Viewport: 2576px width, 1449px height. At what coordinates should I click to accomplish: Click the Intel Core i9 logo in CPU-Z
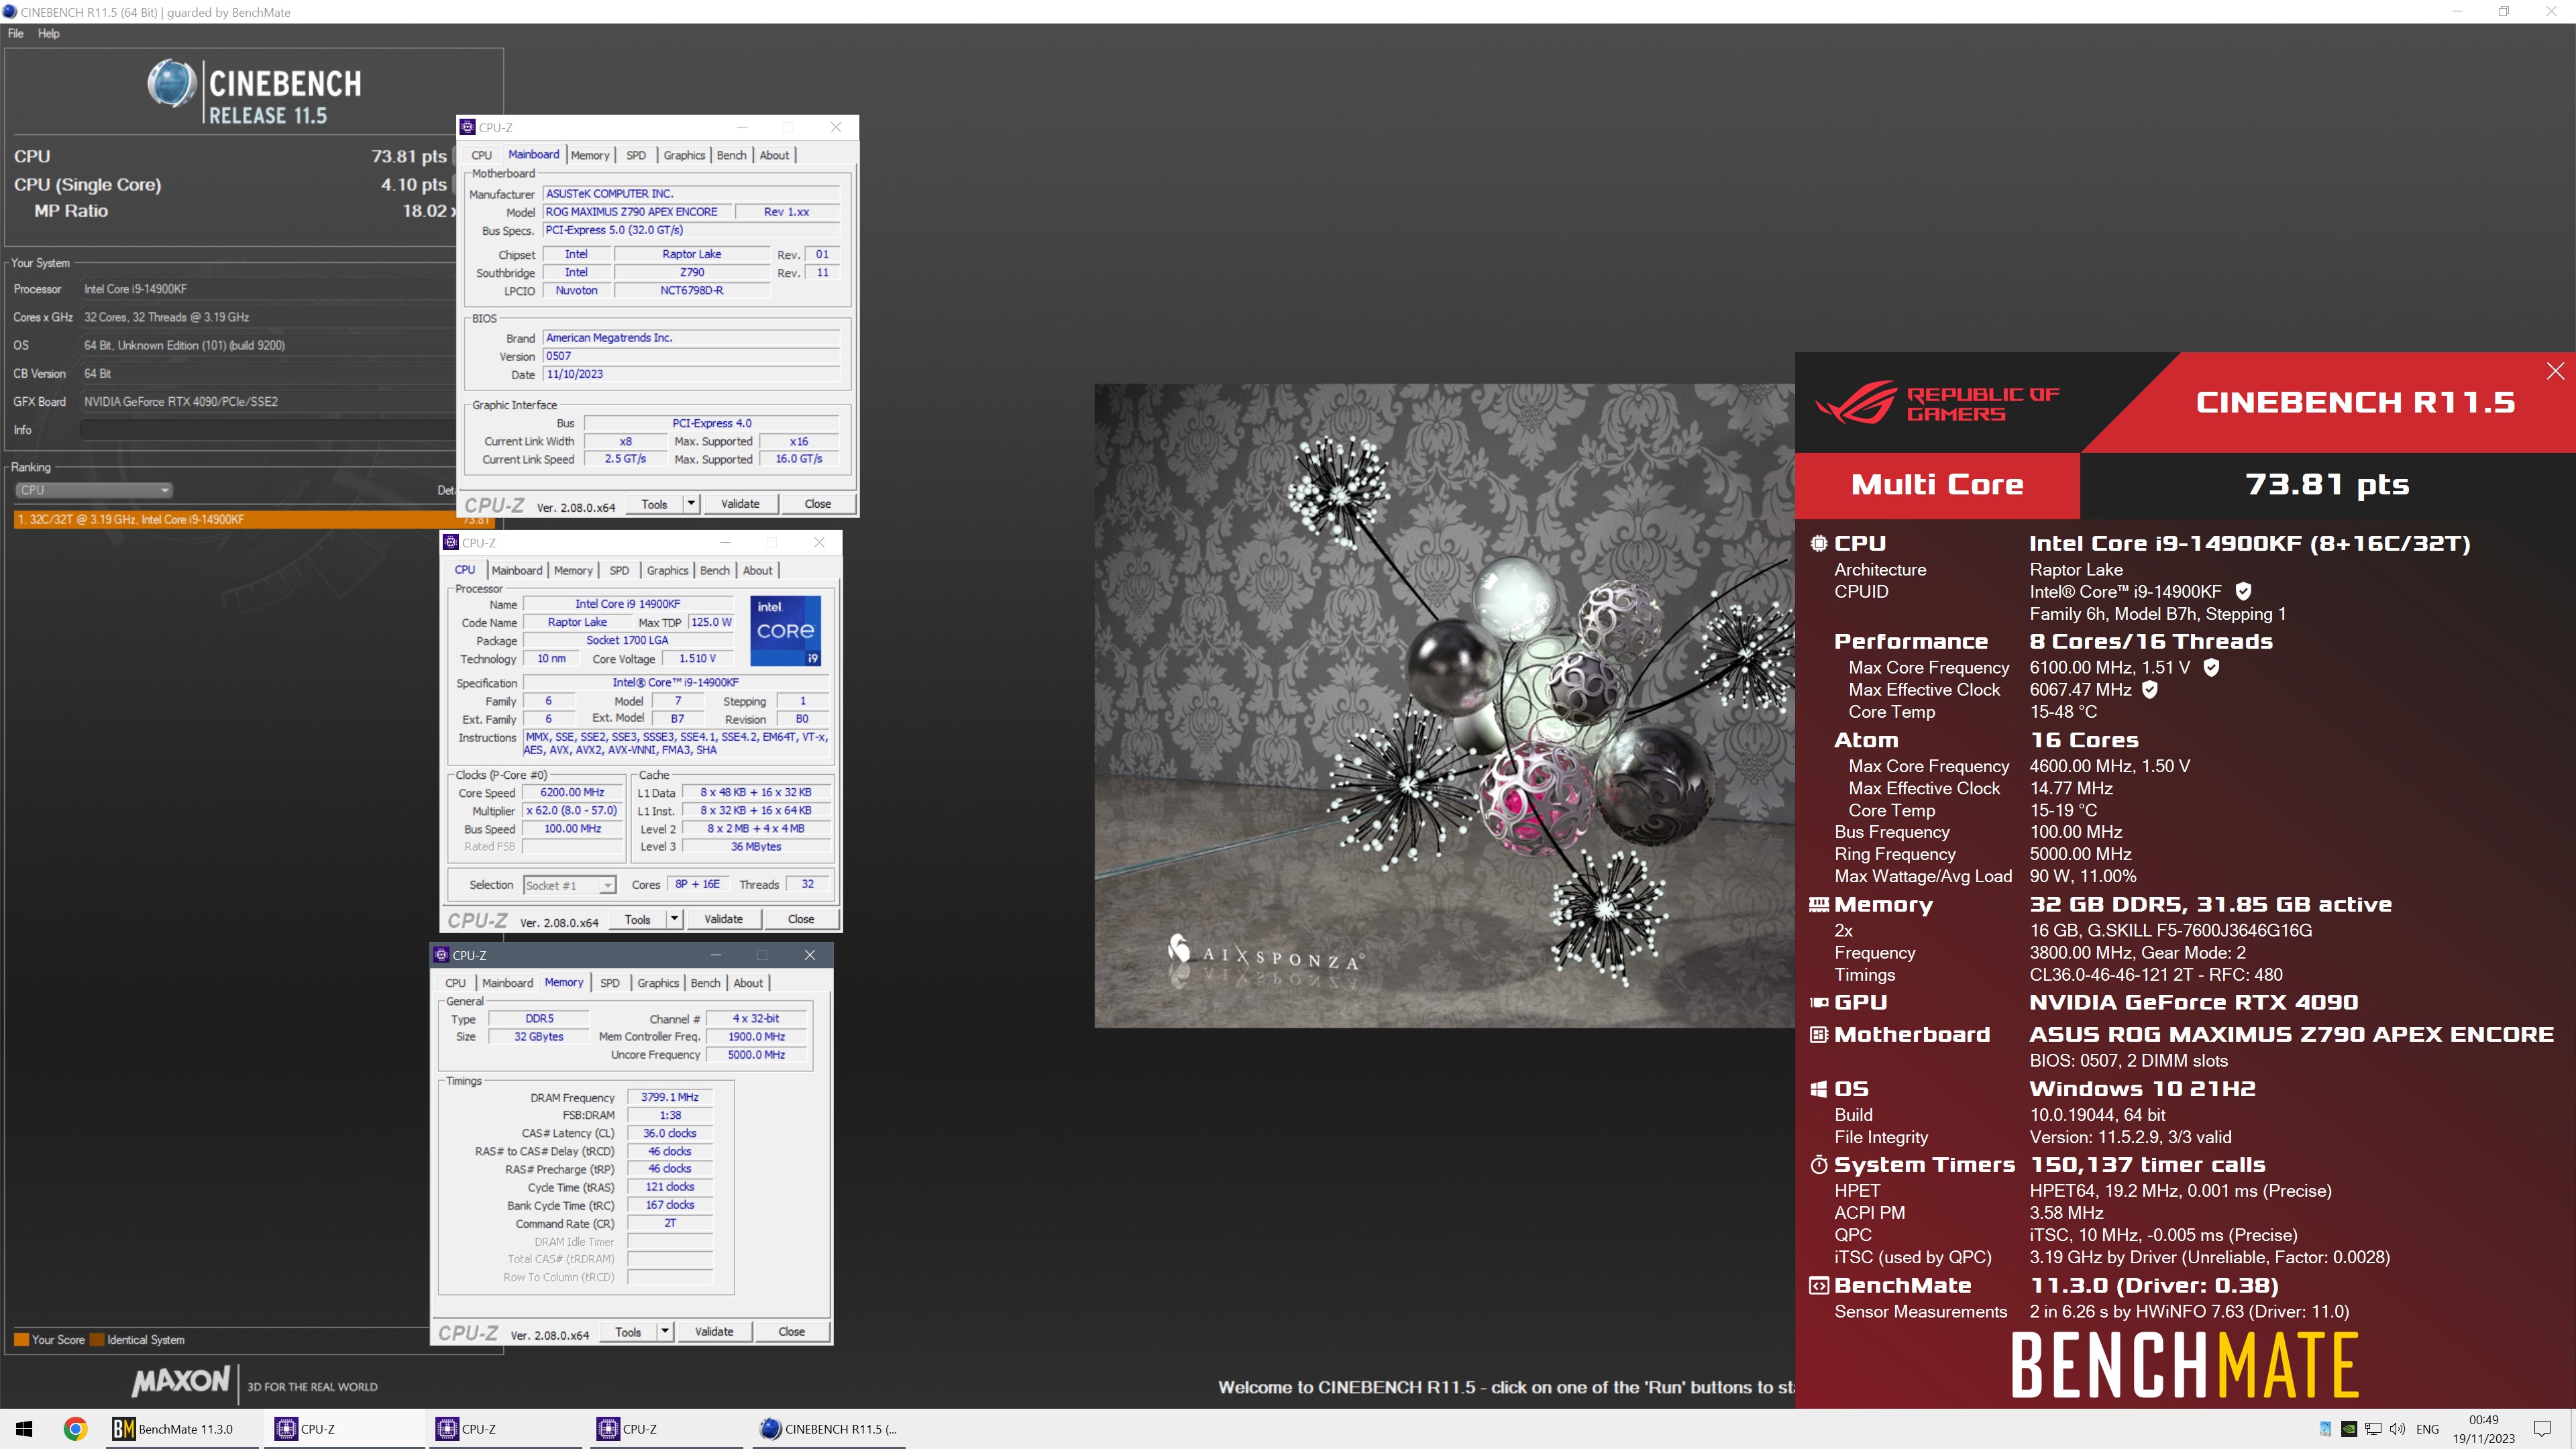786,630
